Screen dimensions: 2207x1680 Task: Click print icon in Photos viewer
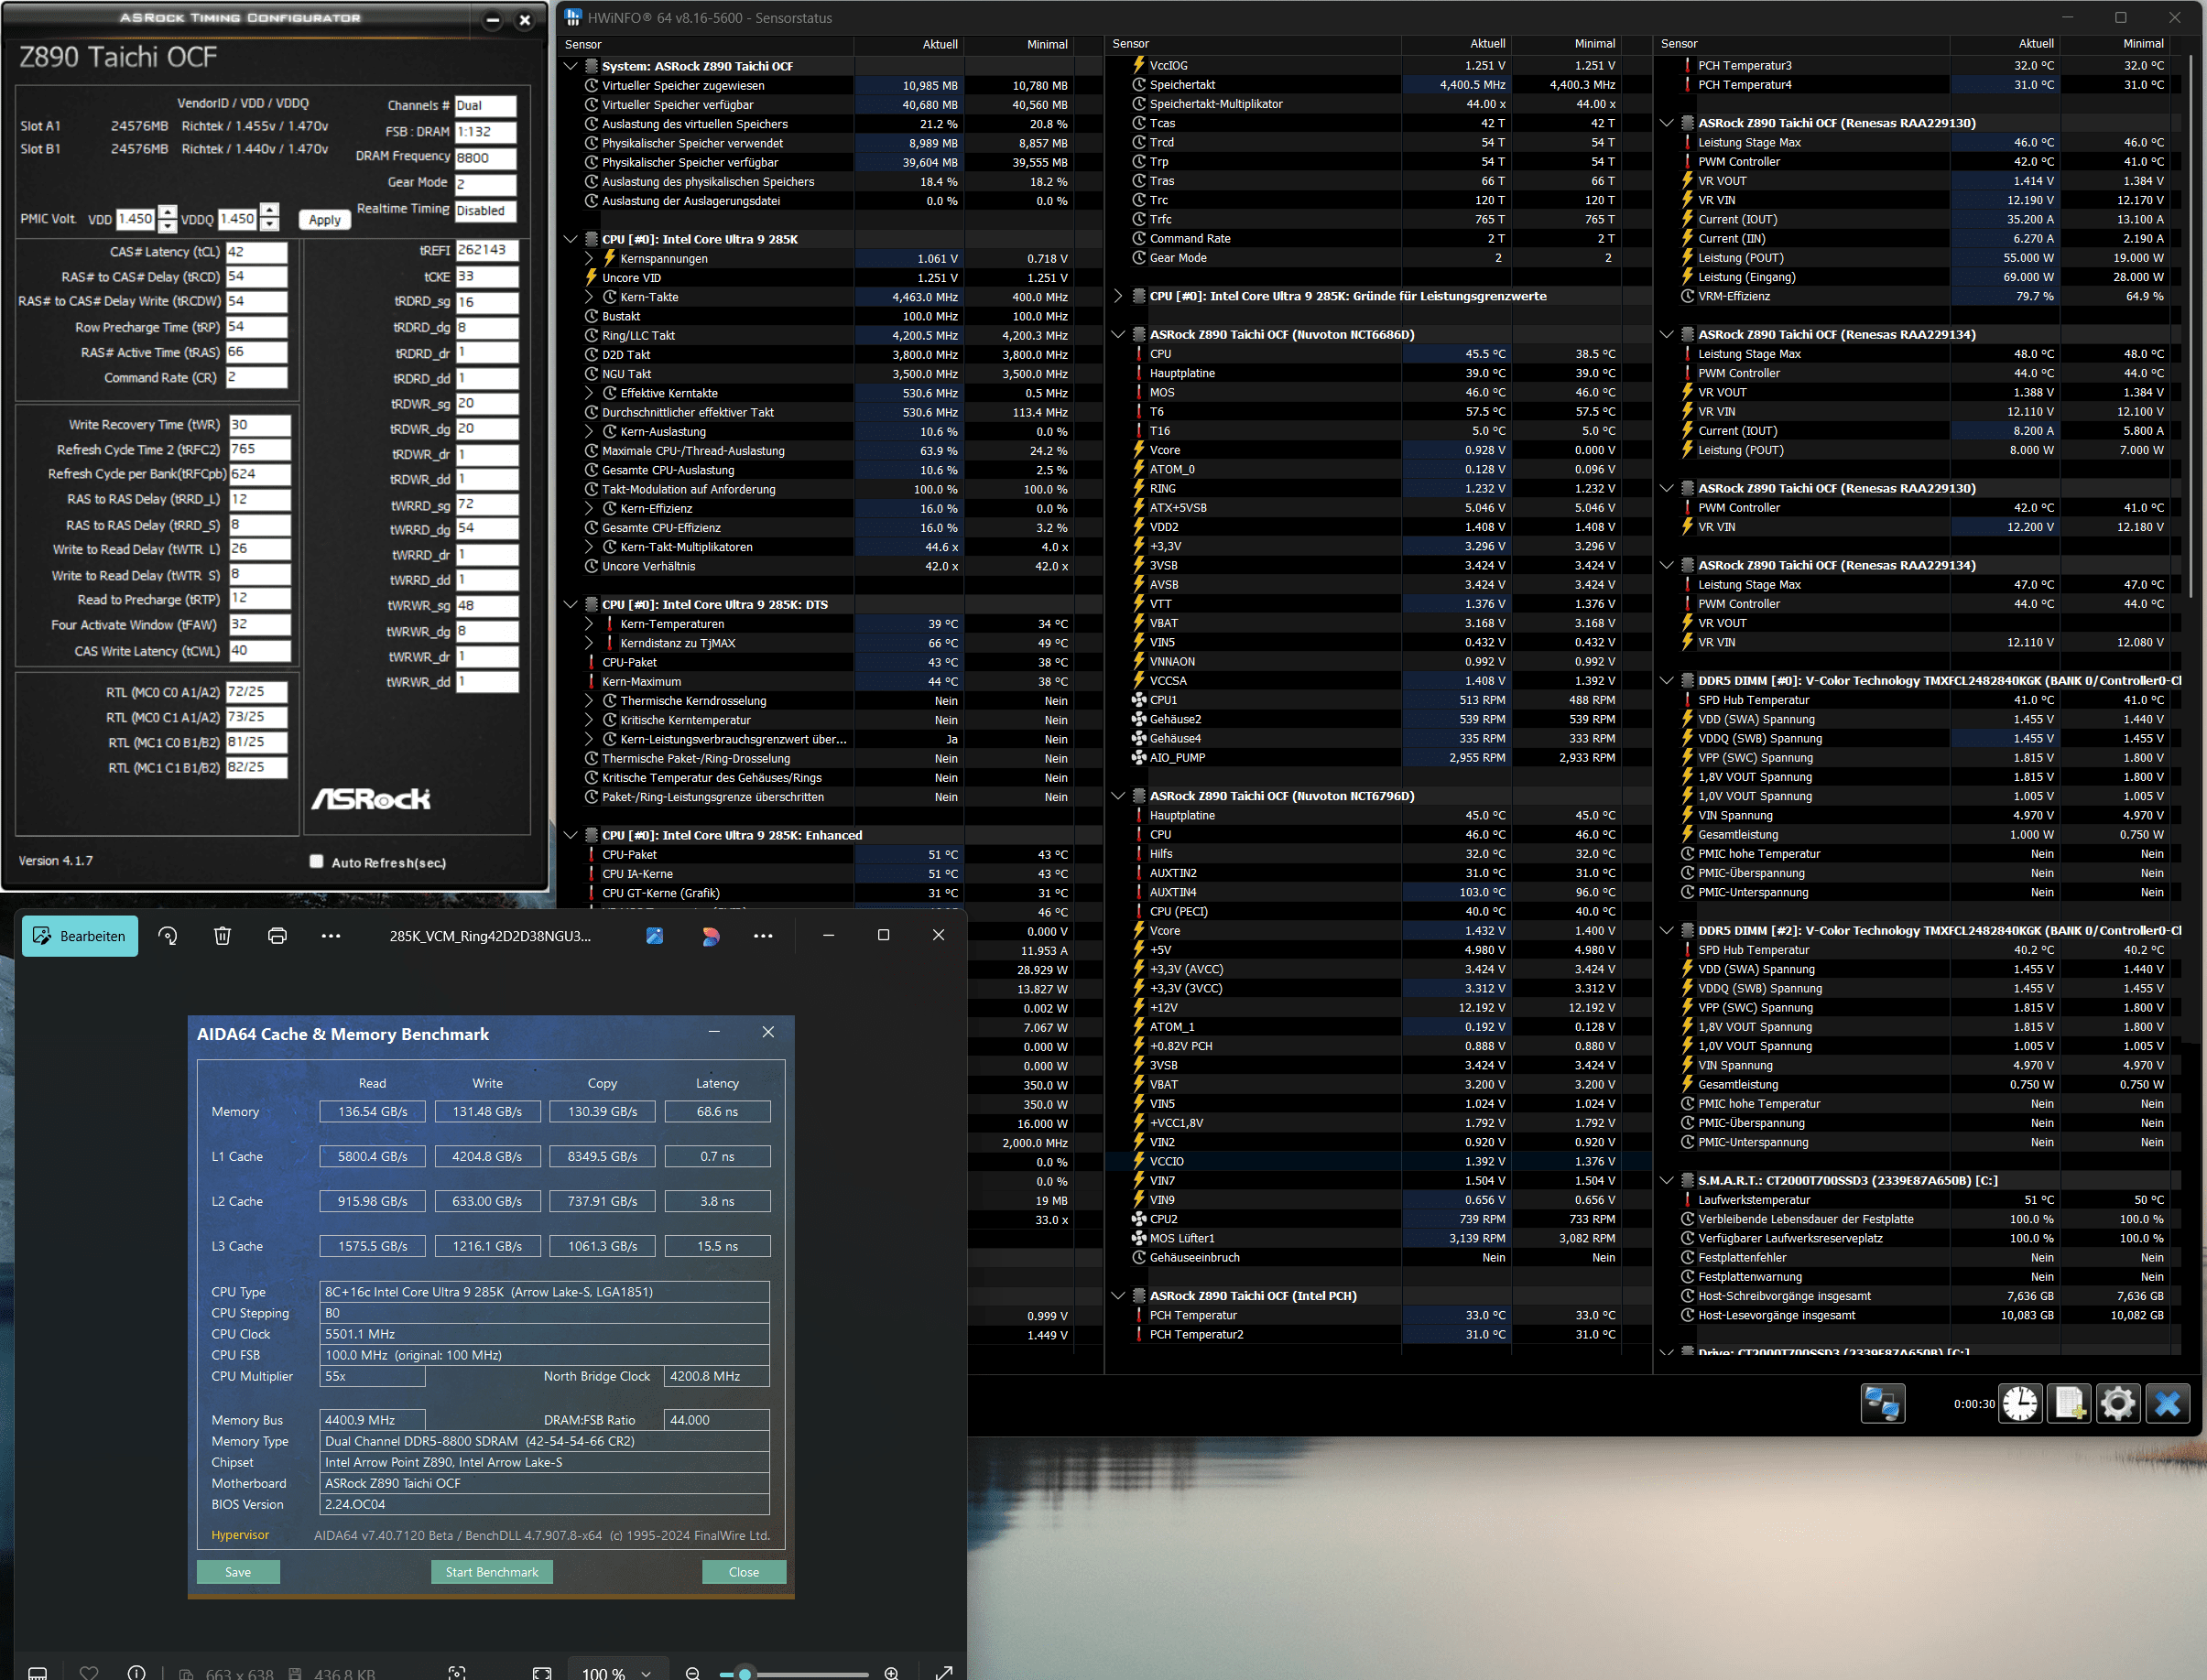point(277,936)
